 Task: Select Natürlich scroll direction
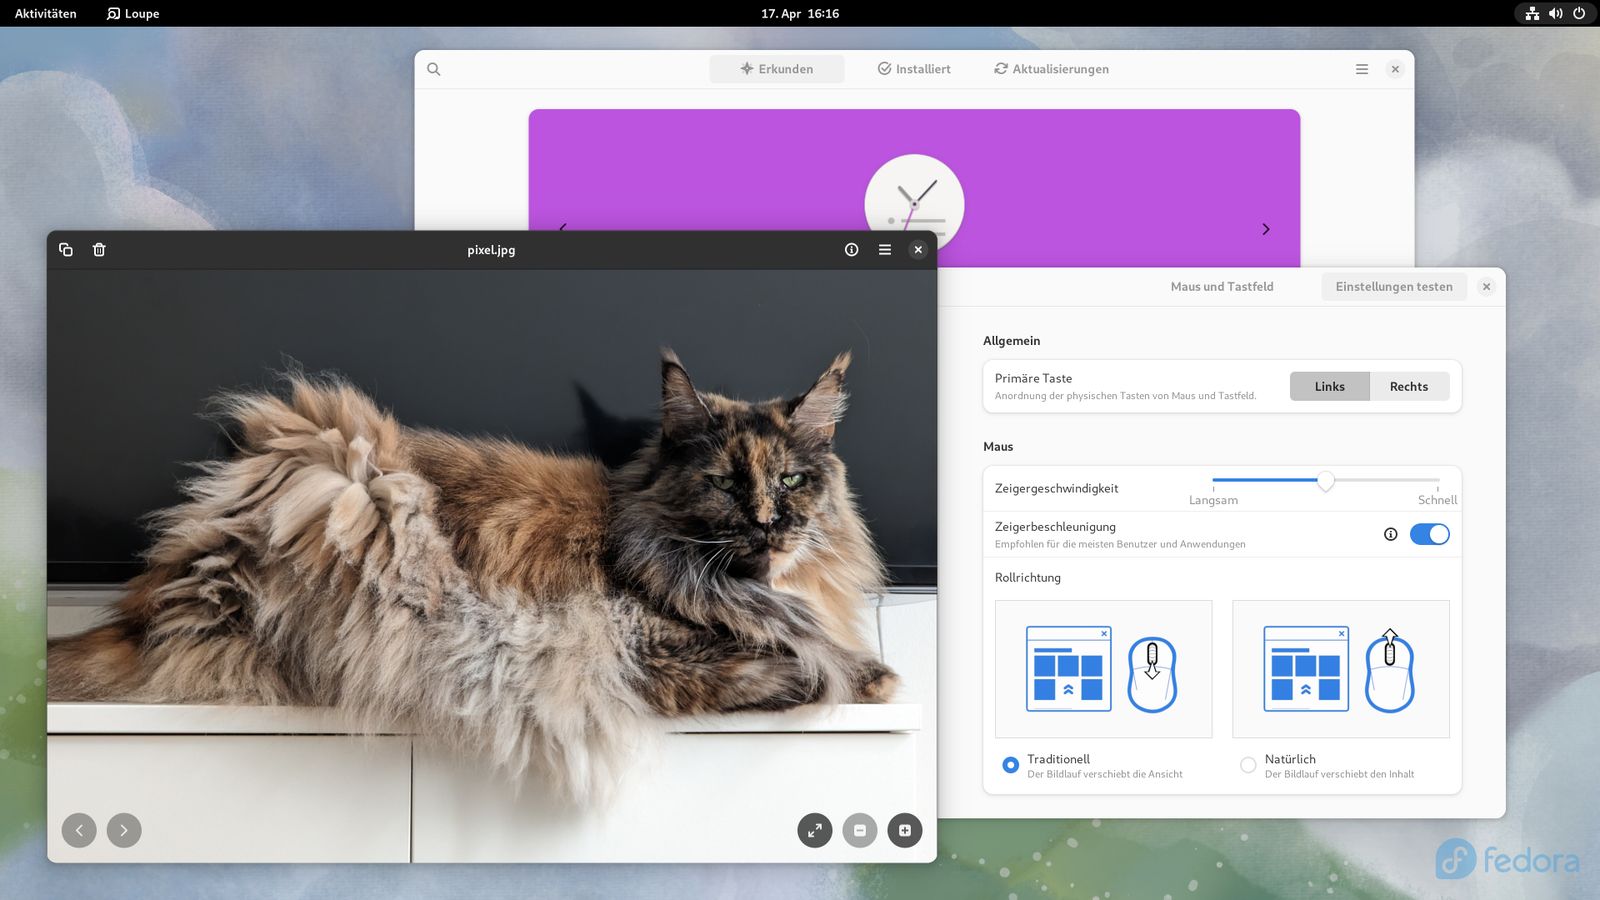coord(1248,765)
